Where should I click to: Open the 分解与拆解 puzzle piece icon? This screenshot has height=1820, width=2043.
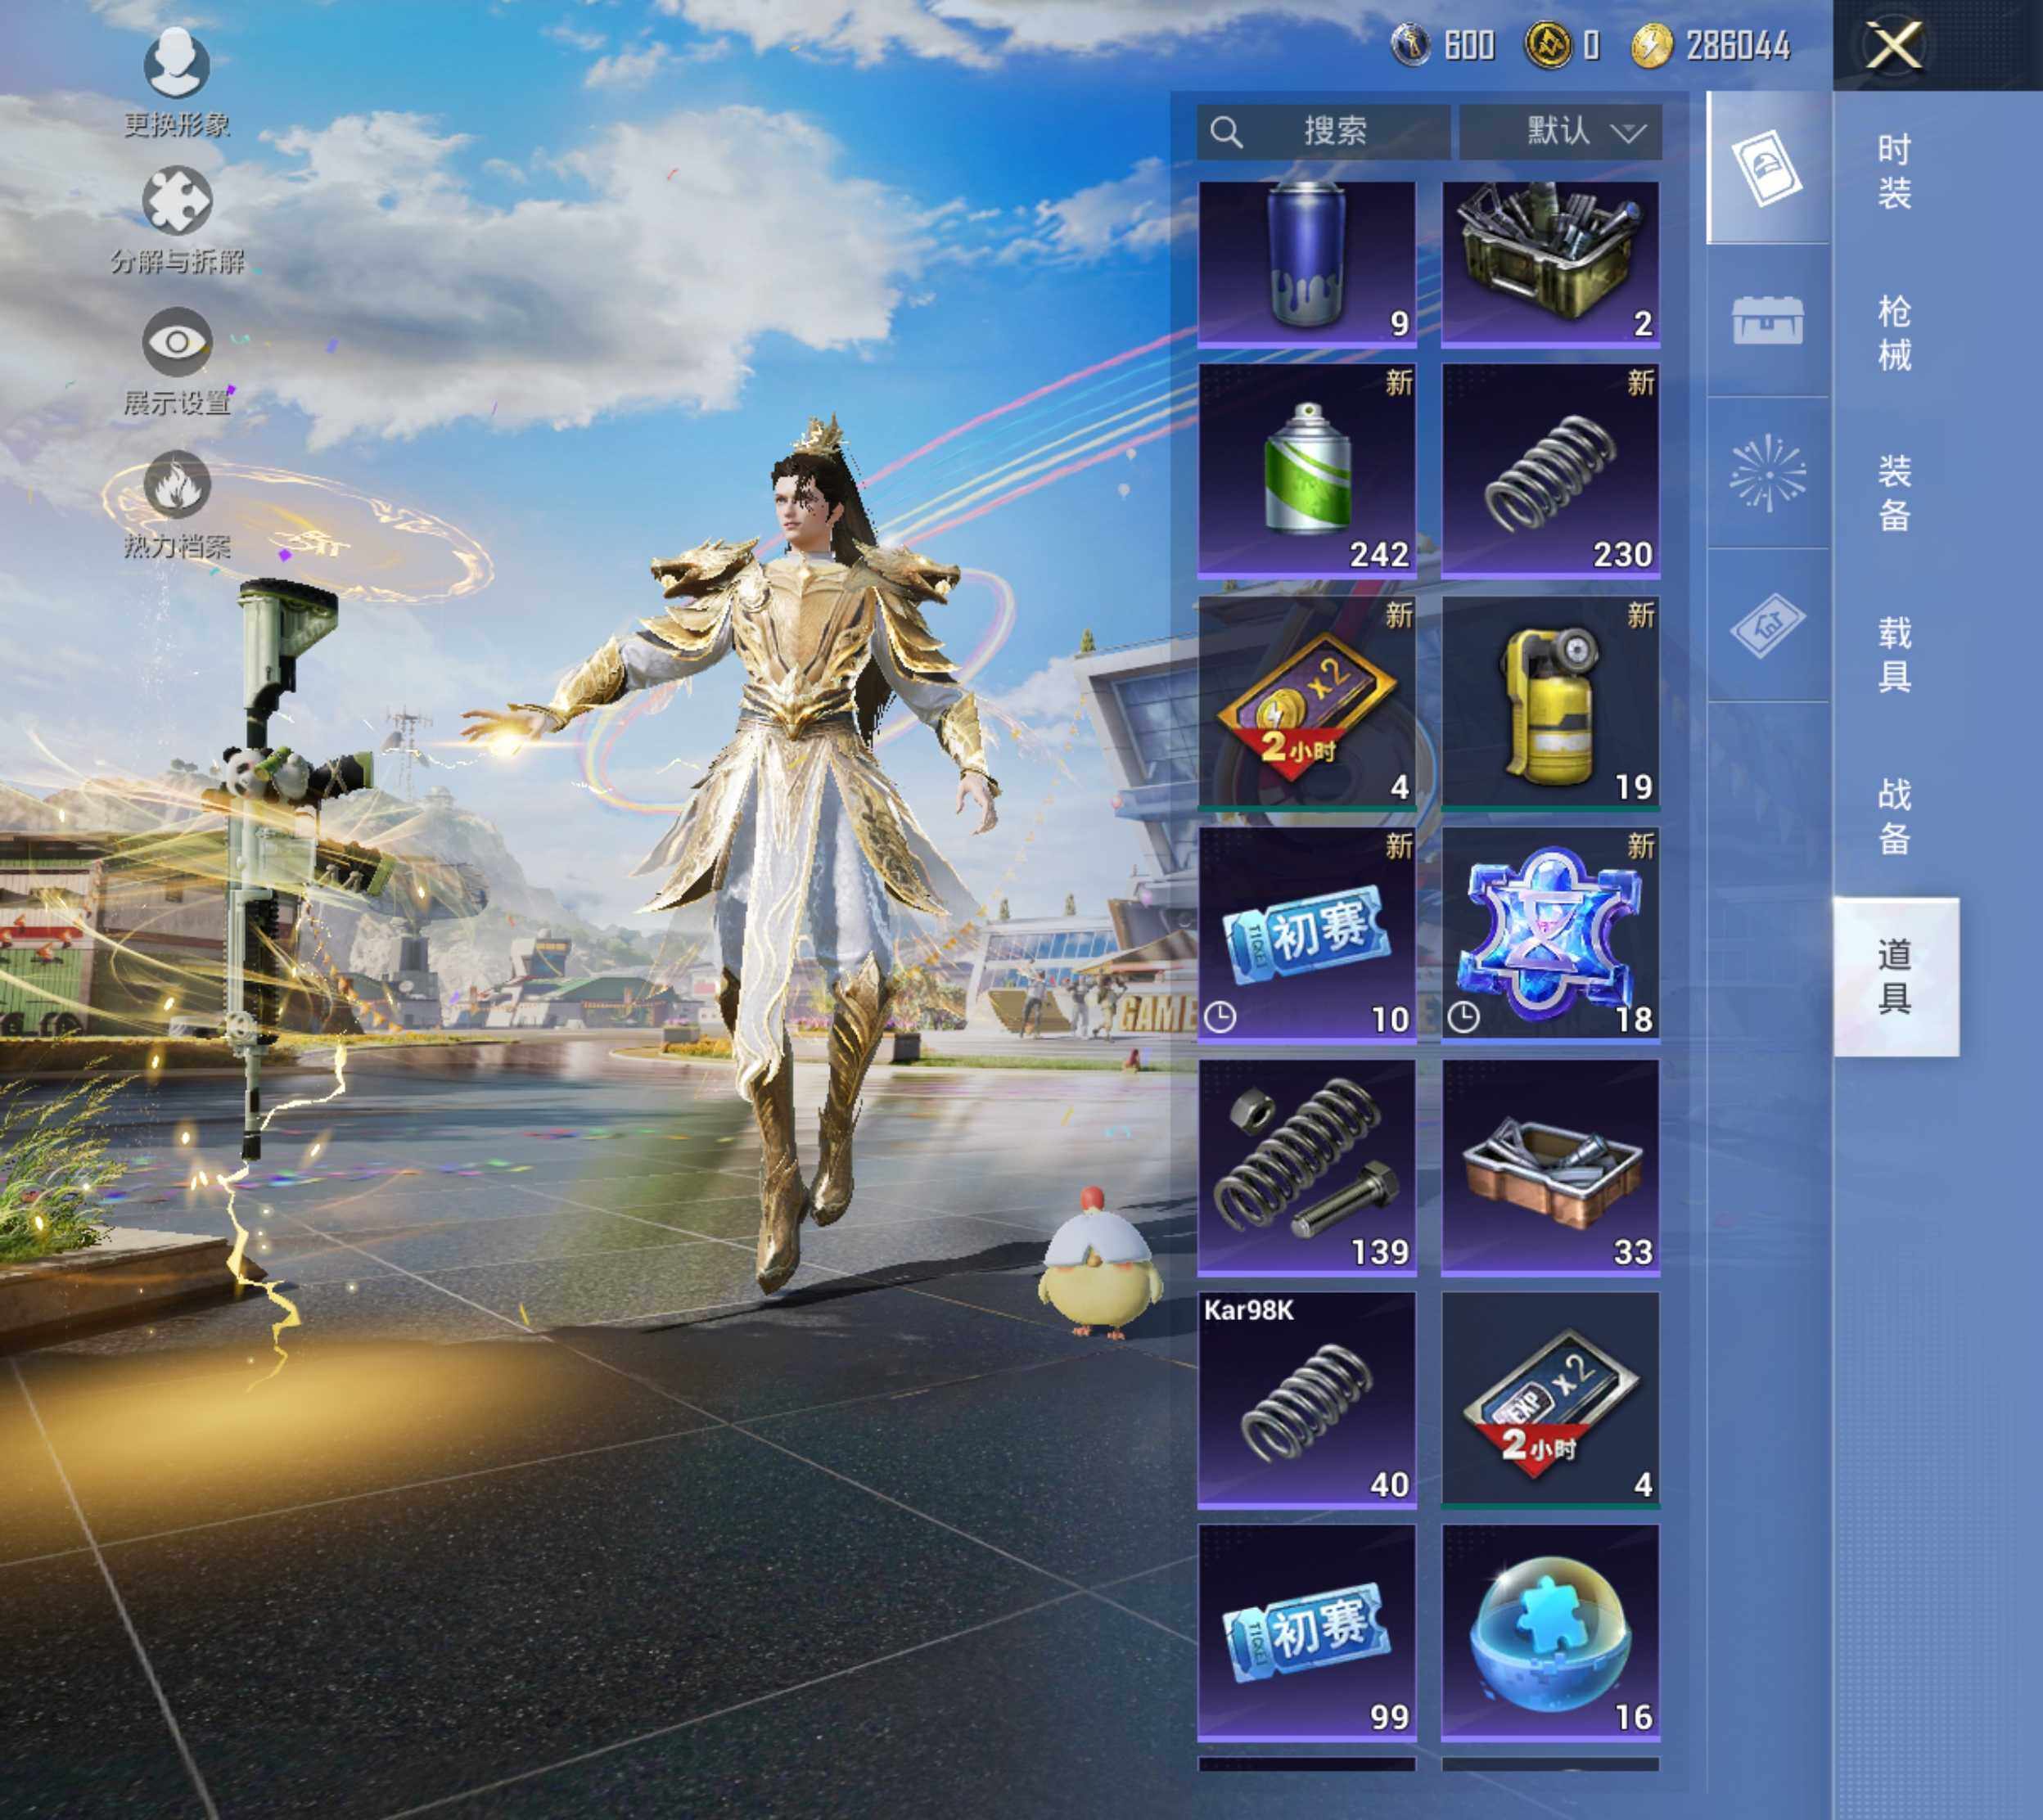177,203
